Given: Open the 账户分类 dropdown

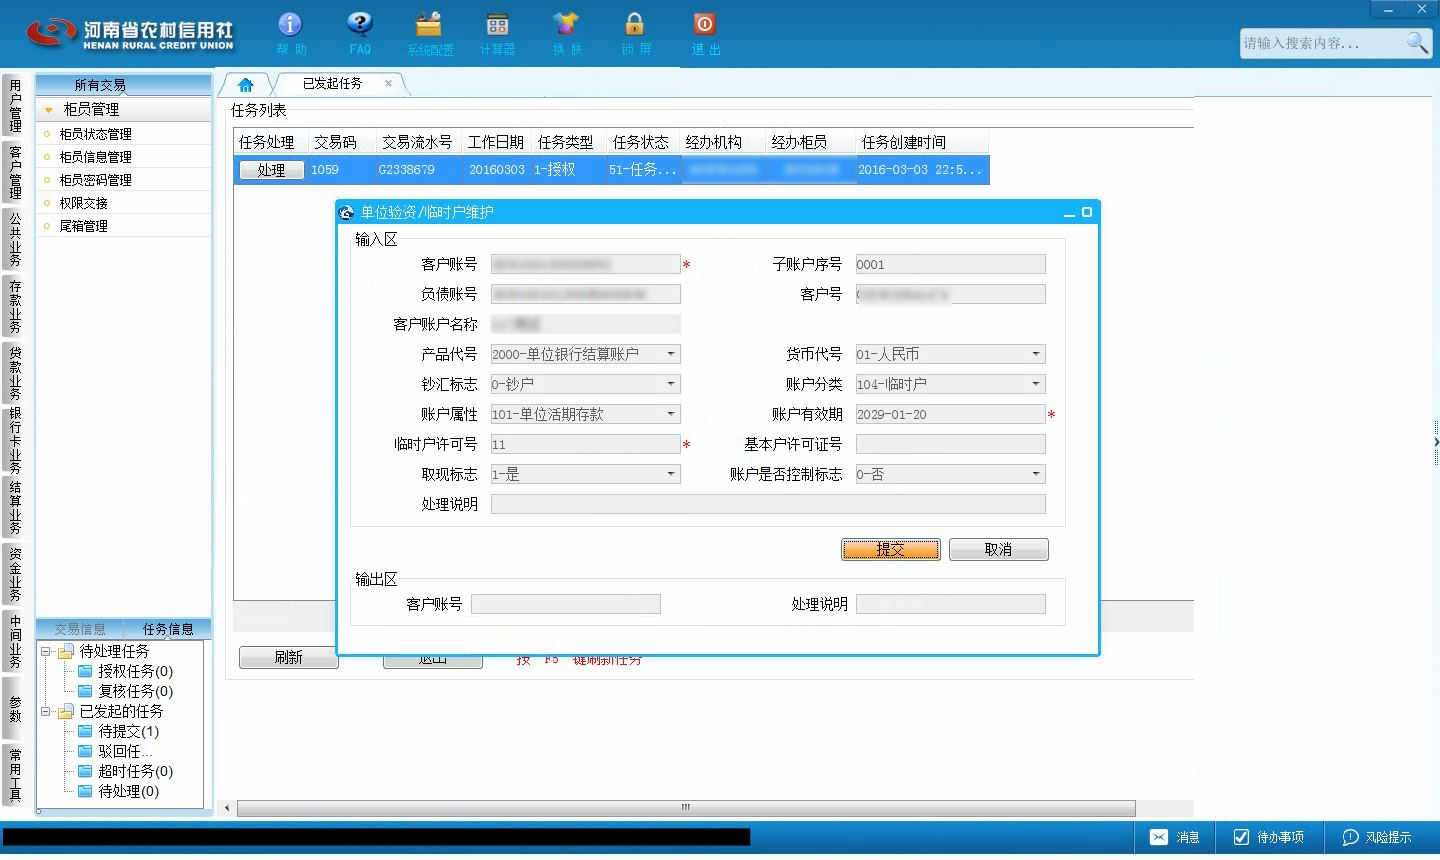Looking at the screenshot, I should (1036, 384).
